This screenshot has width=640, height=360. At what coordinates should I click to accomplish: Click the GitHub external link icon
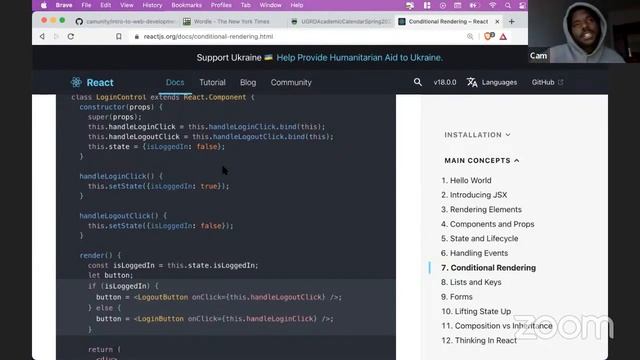pos(561,82)
